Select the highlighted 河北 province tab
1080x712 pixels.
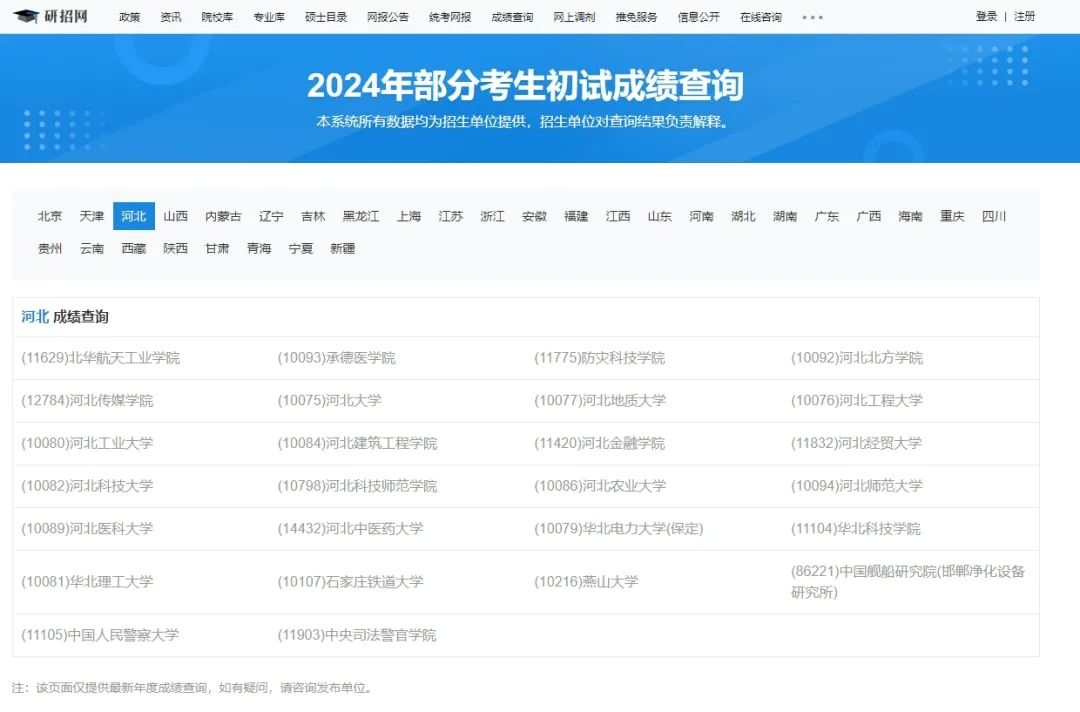tap(134, 216)
